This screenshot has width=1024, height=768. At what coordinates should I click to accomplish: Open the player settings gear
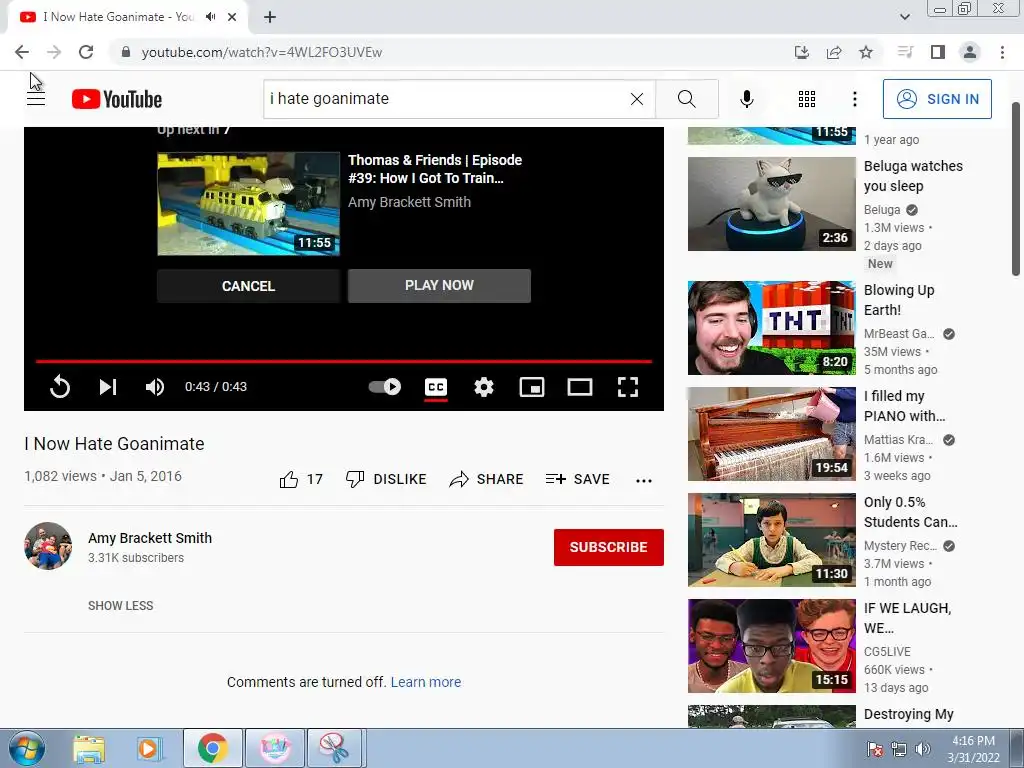[484, 387]
